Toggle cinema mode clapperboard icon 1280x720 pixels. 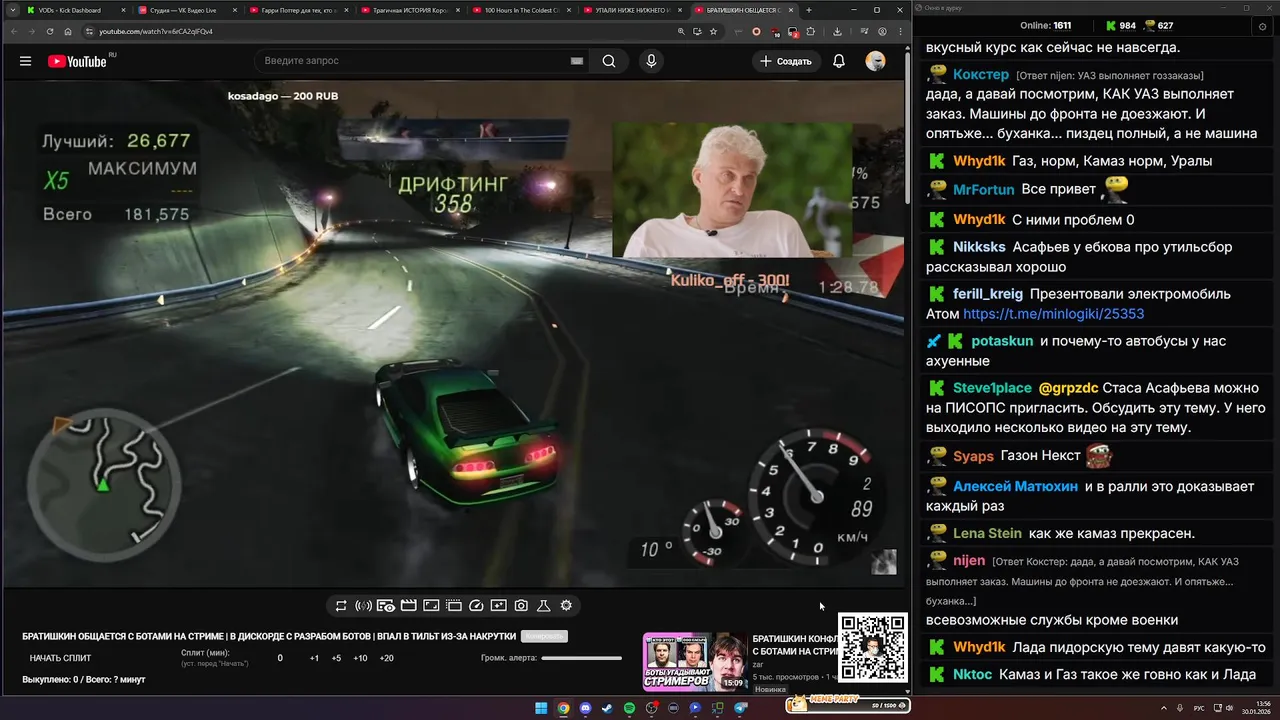[408, 606]
